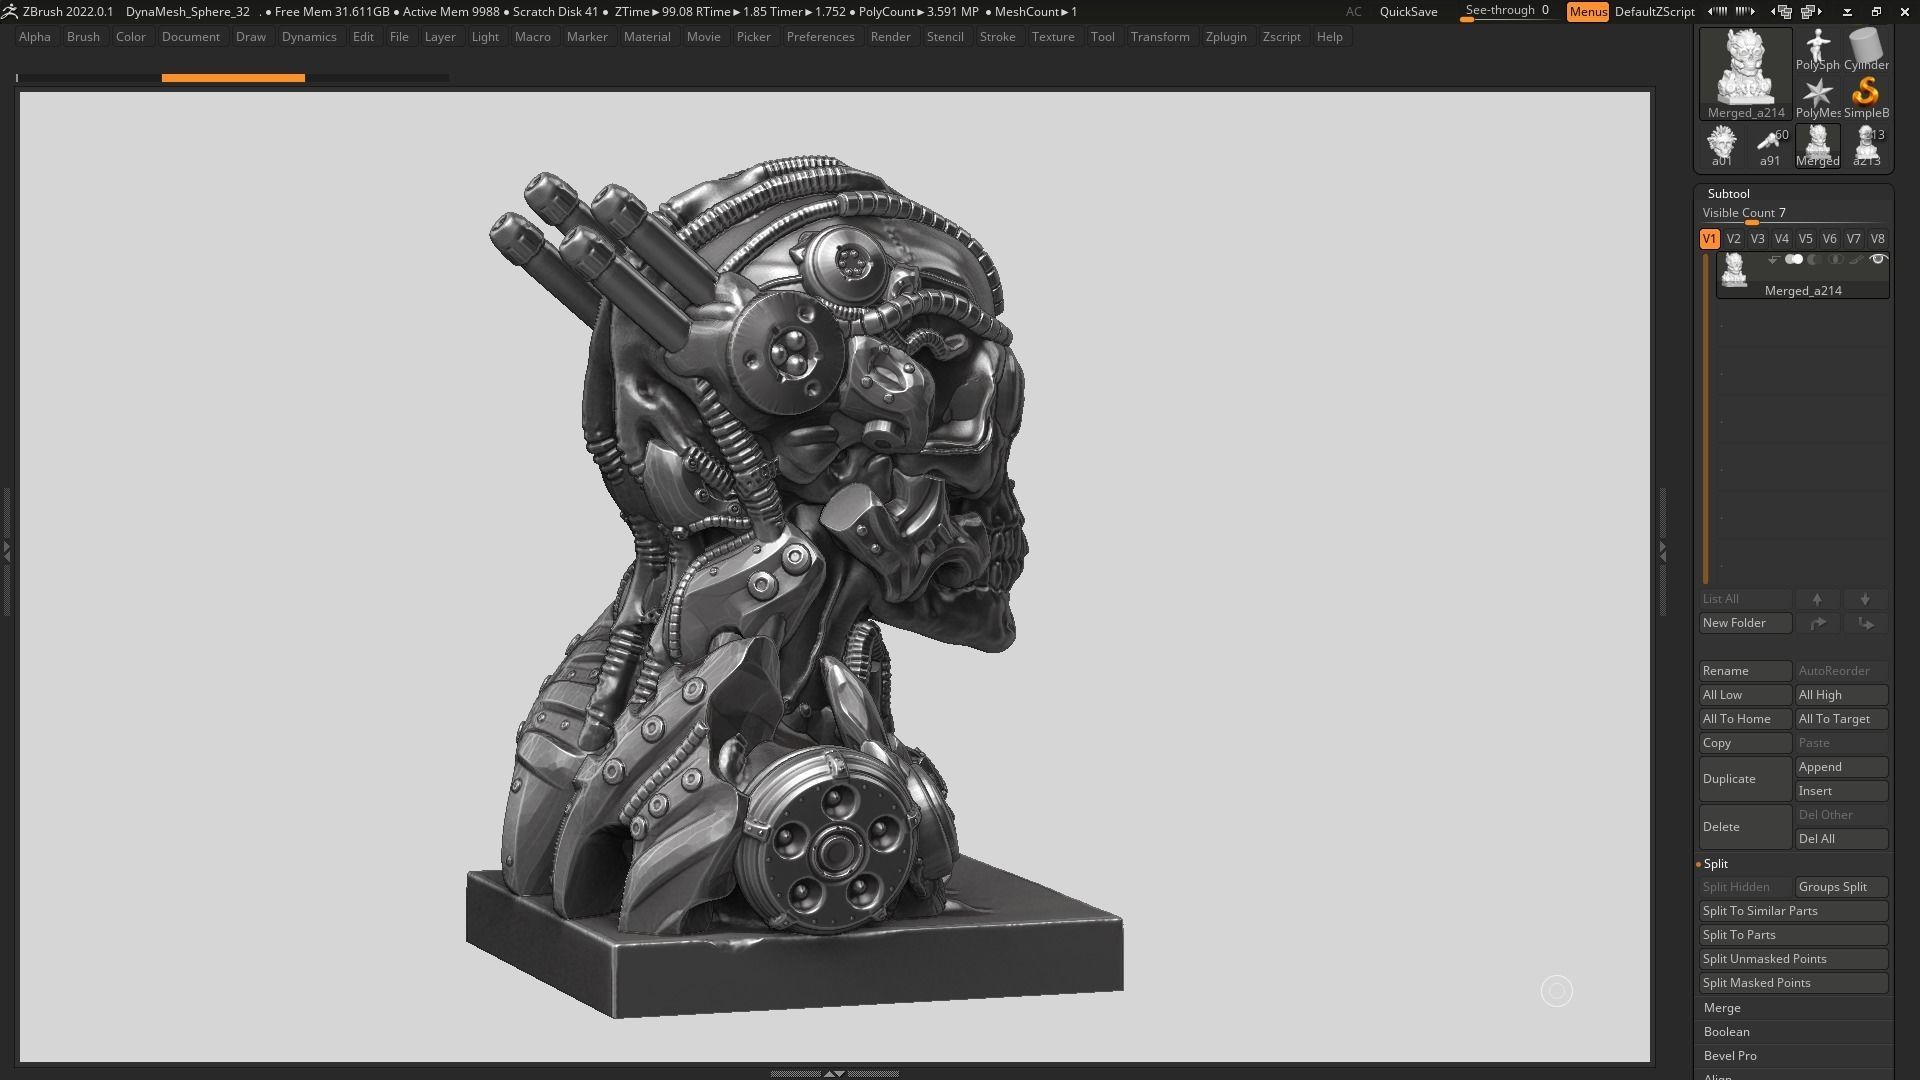
Task: Select the a91 tool thumbnail
Action: click(1769, 145)
